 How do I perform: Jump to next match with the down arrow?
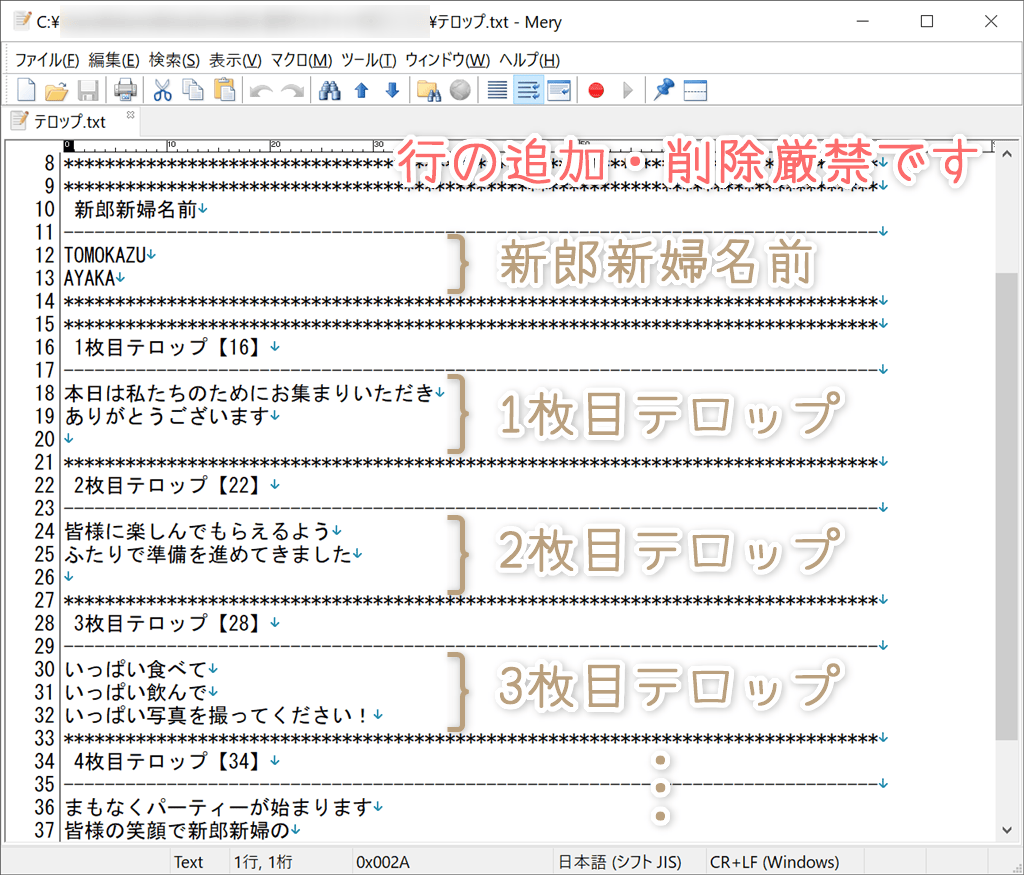tap(390, 89)
